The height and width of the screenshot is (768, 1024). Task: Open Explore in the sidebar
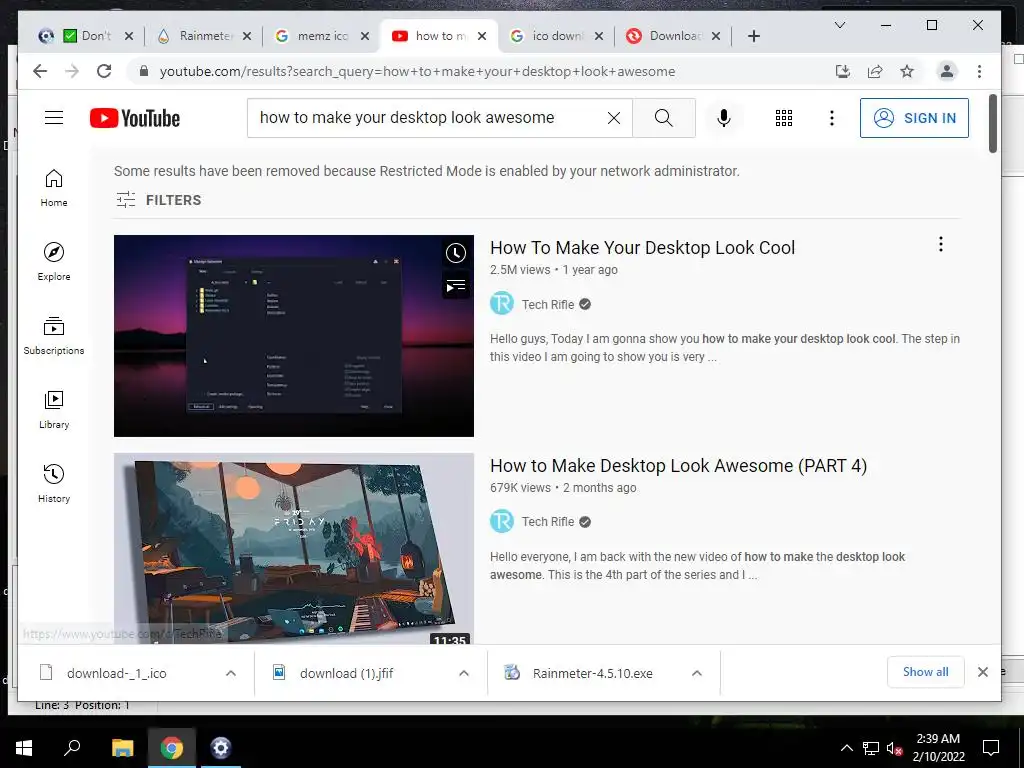pyautogui.click(x=54, y=262)
